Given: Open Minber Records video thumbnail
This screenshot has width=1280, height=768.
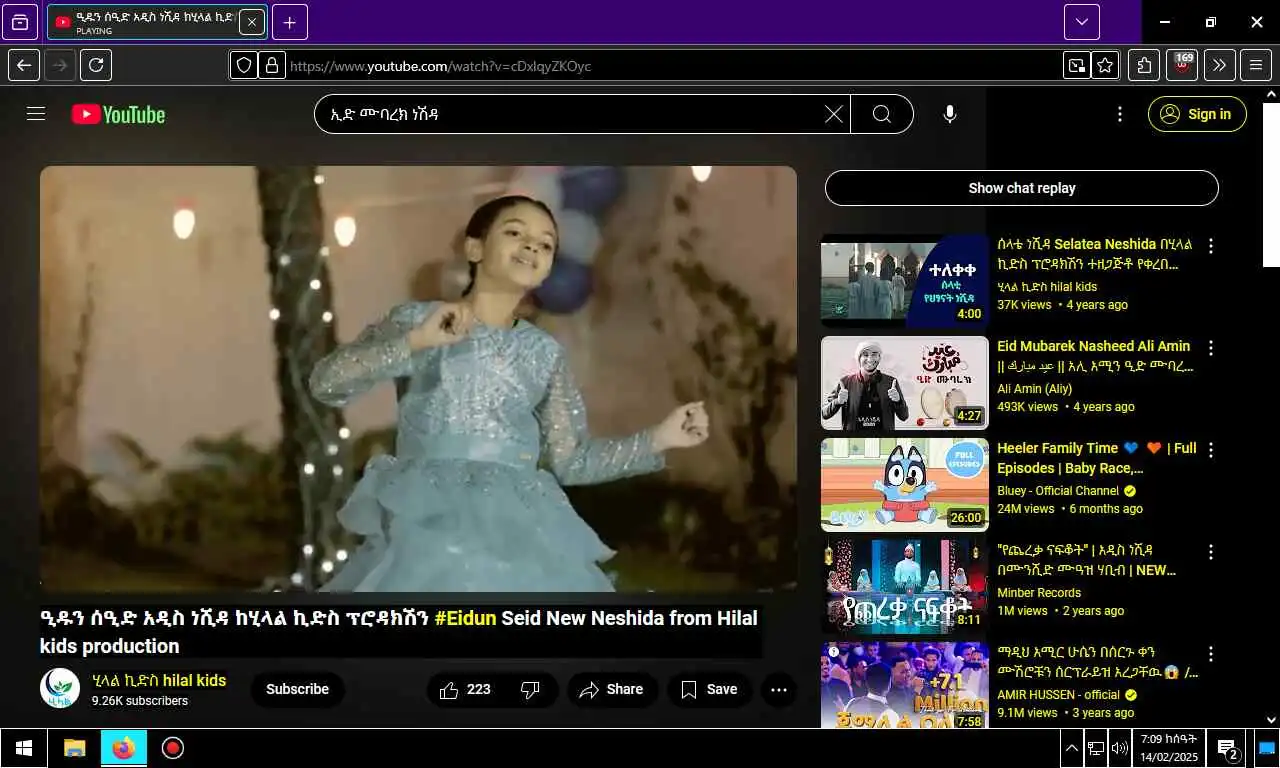Looking at the screenshot, I should 904,587.
